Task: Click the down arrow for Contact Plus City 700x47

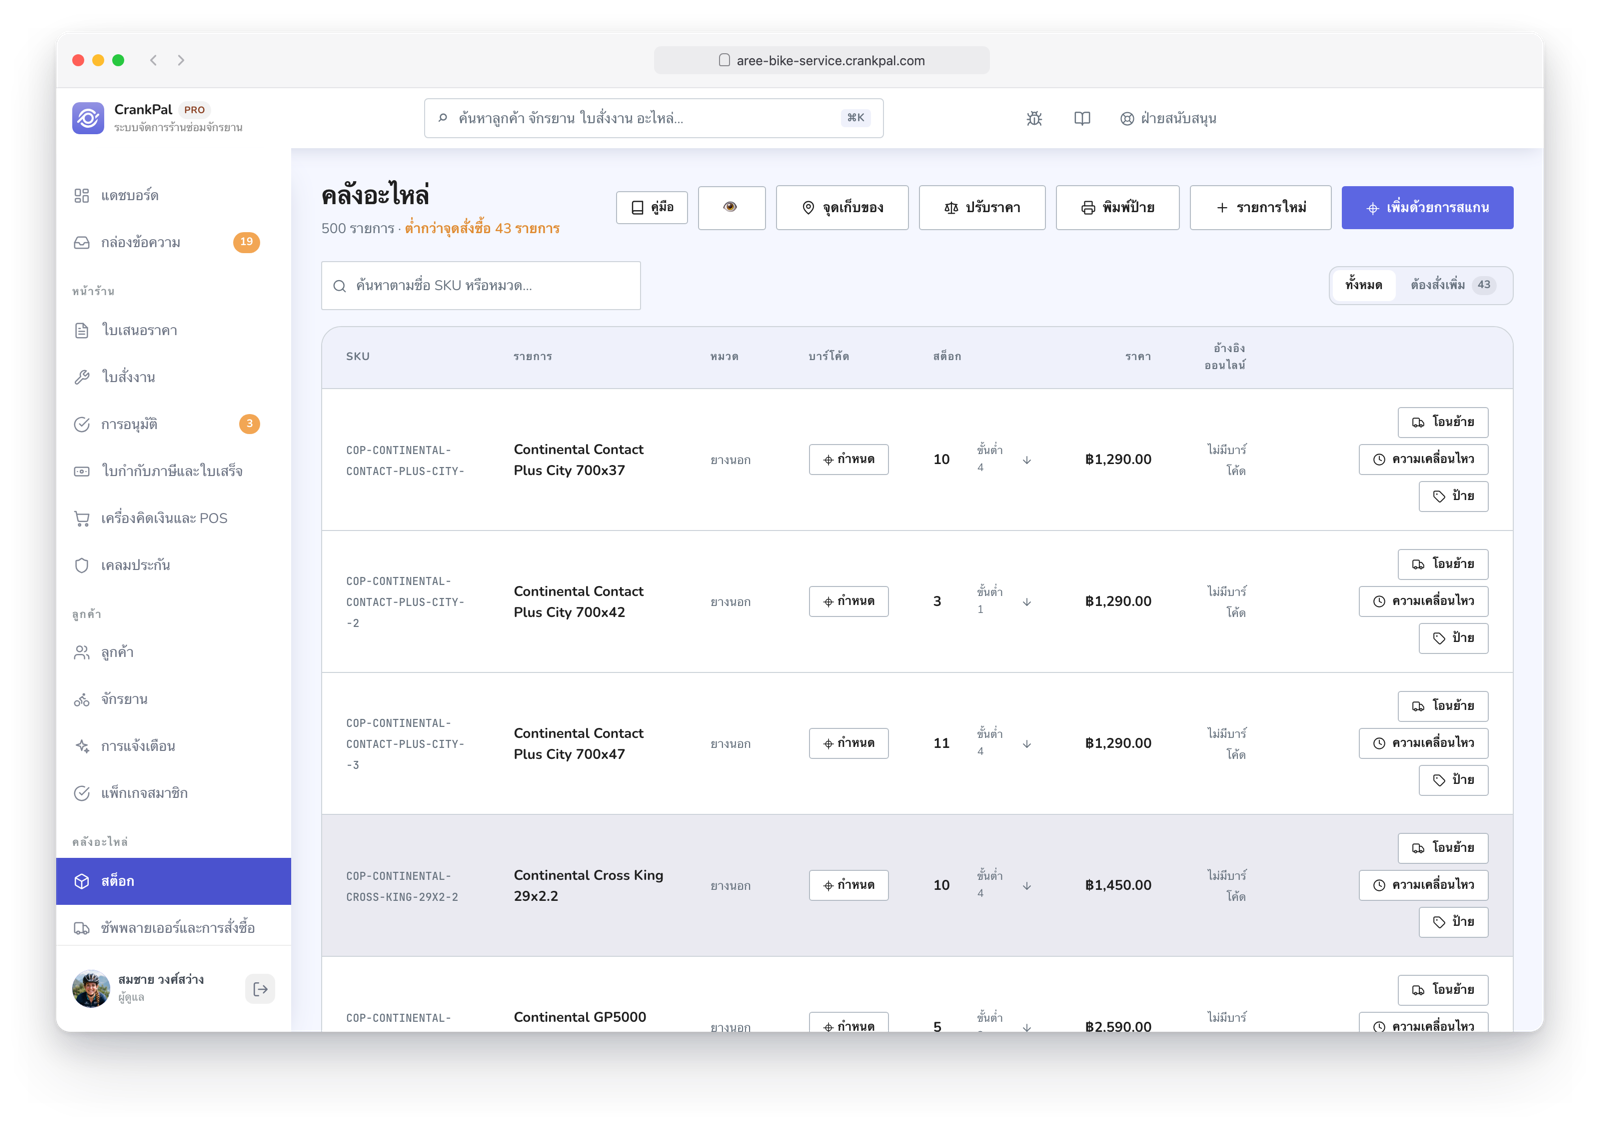Action: pyautogui.click(x=1027, y=744)
